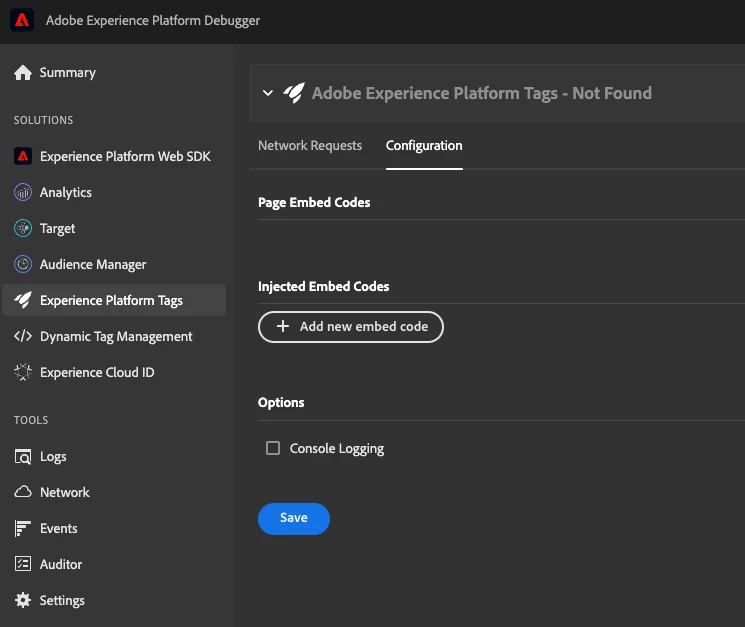Click the Events bars icon
Image resolution: width=745 pixels, height=627 pixels.
pos(23,528)
